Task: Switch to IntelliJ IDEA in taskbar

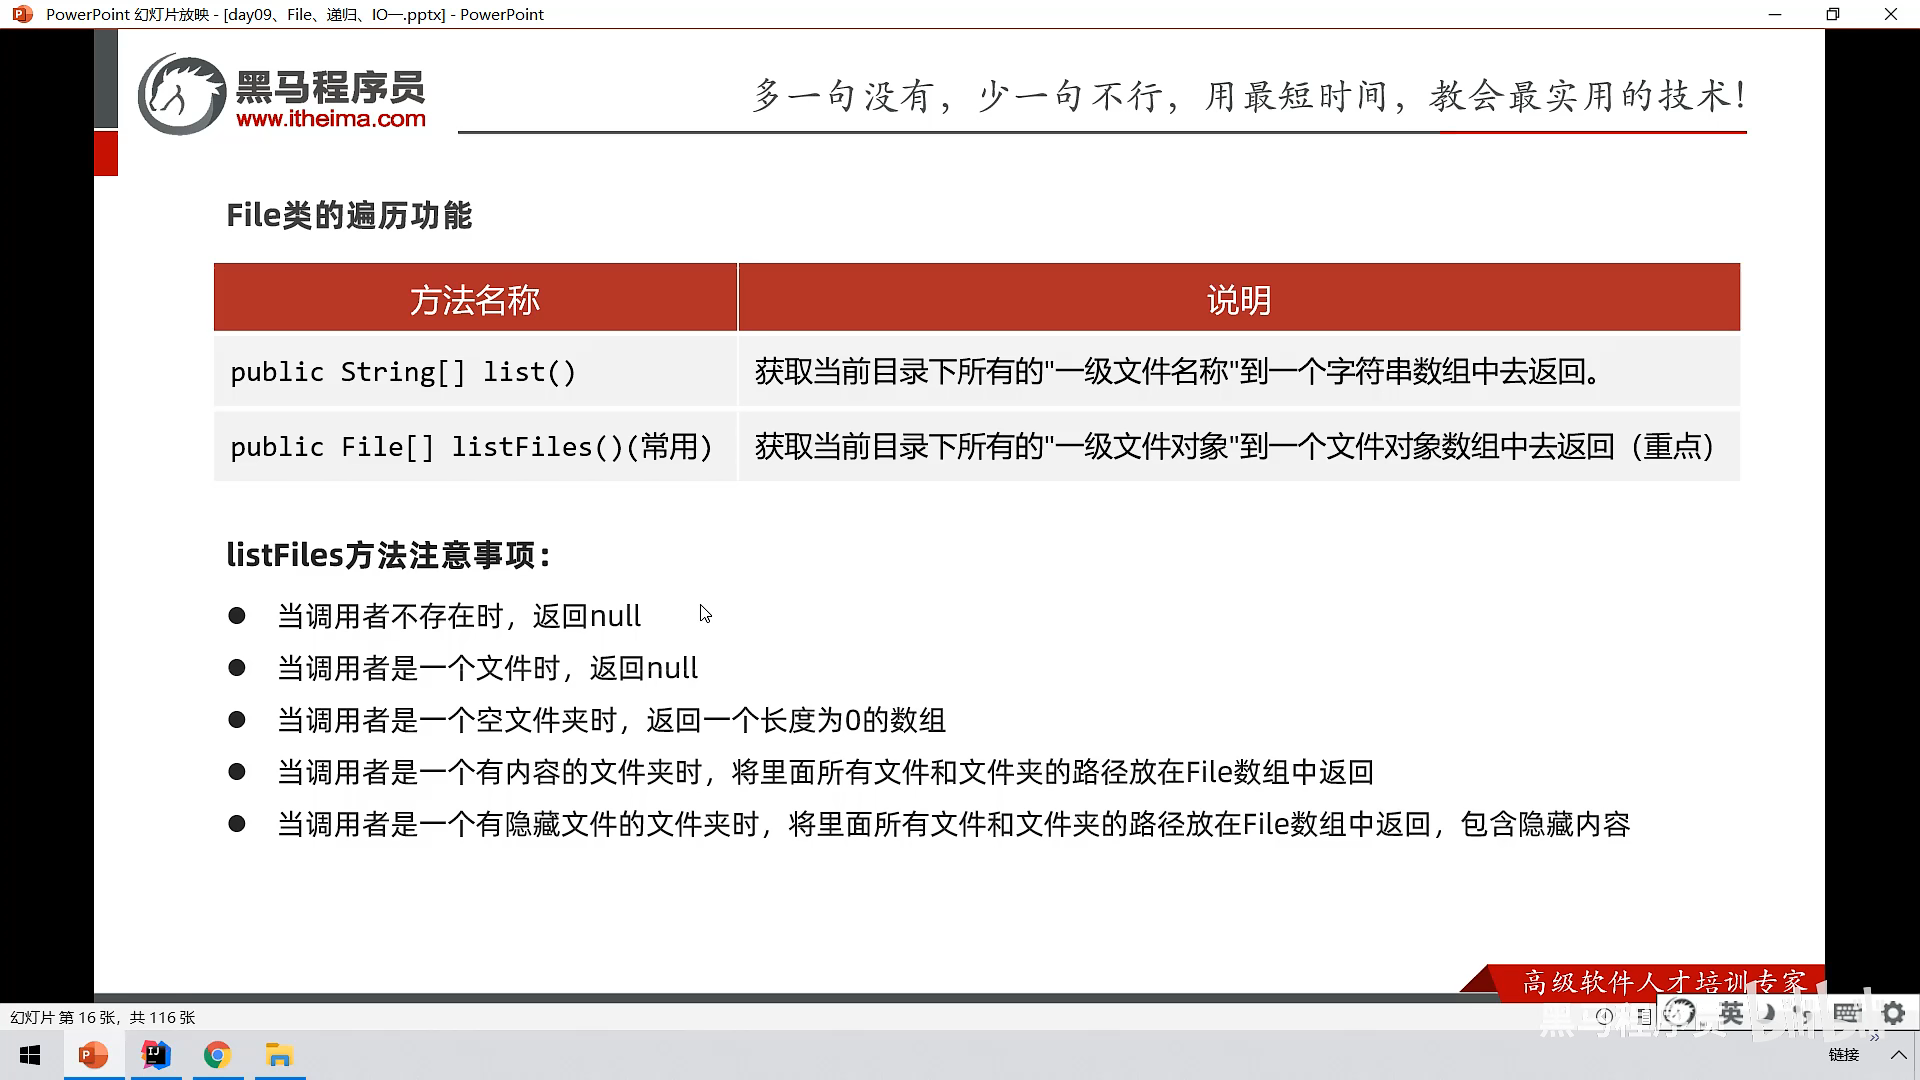Action: coord(156,1056)
